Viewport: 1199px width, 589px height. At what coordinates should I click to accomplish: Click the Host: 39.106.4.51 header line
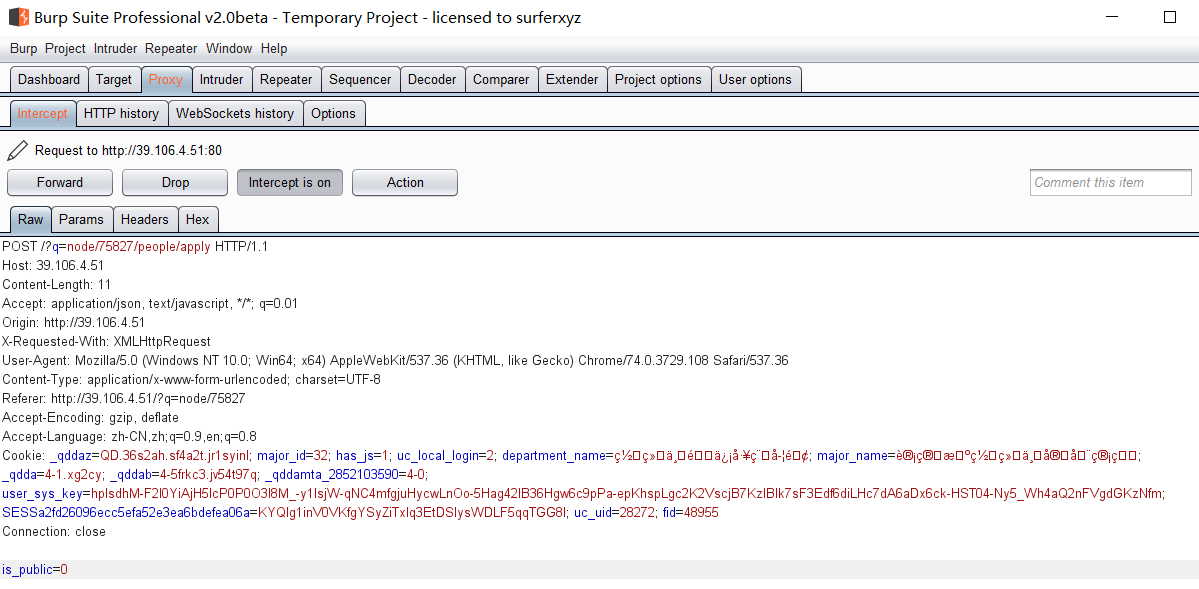[54, 265]
